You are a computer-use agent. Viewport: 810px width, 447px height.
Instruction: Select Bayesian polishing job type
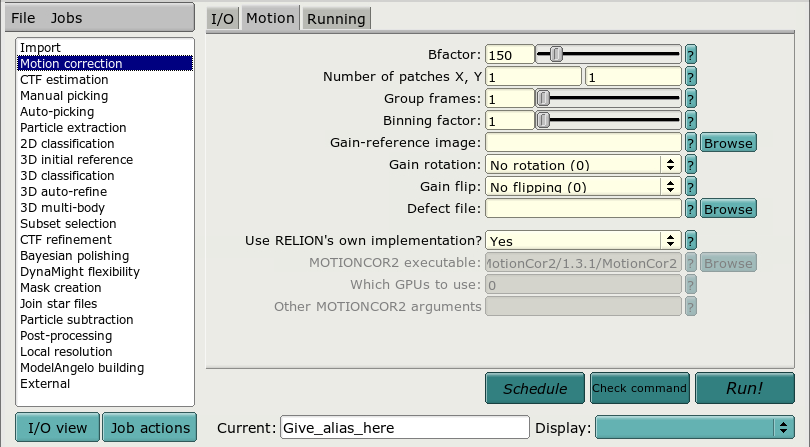point(105,256)
